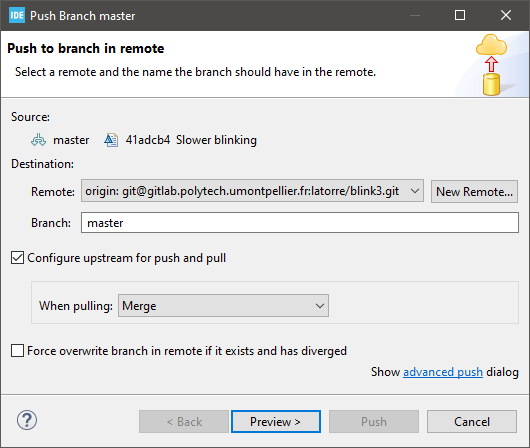Screen dimensions: 530x448
Task: Enable Force overwrite branch in remote
Action: (17, 351)
